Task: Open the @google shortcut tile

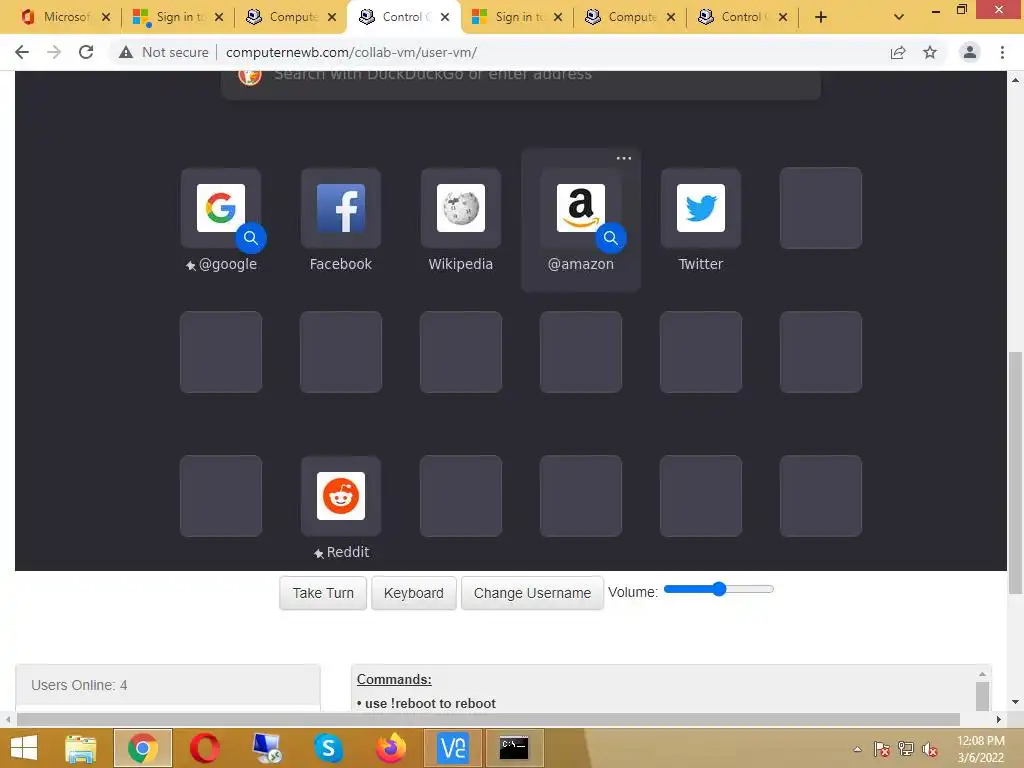Action: pyautogui.click(x=221, y=209)
